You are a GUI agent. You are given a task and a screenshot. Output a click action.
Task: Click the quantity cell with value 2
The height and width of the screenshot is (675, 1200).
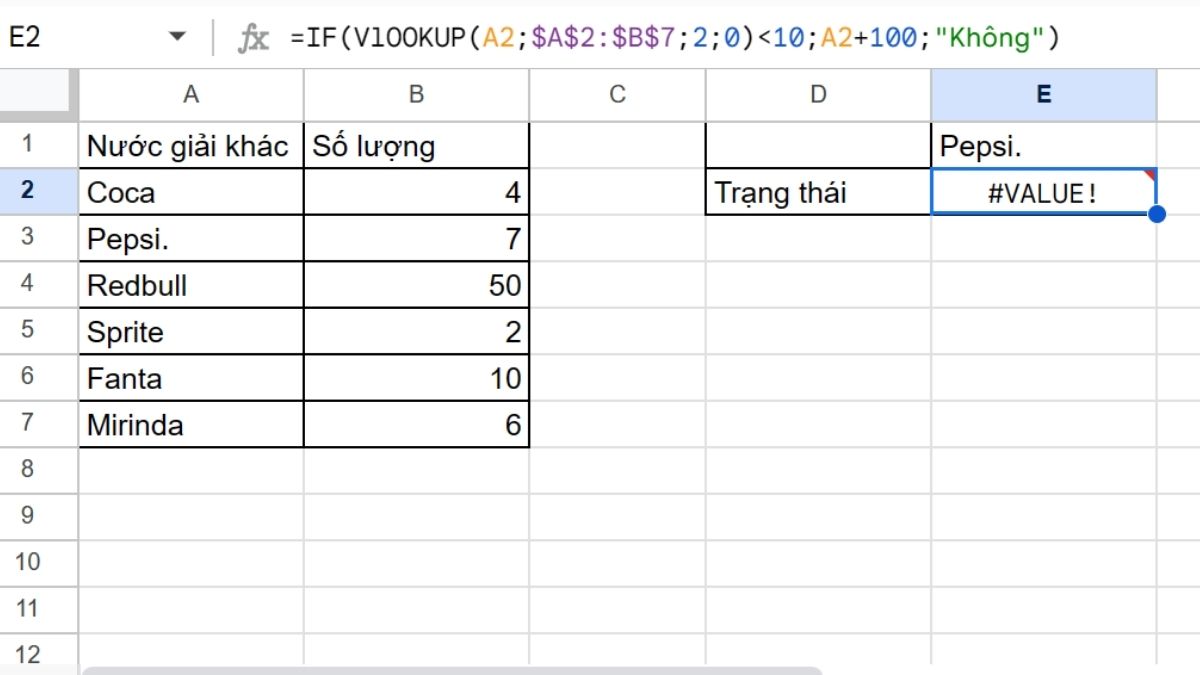click(417, 331)
